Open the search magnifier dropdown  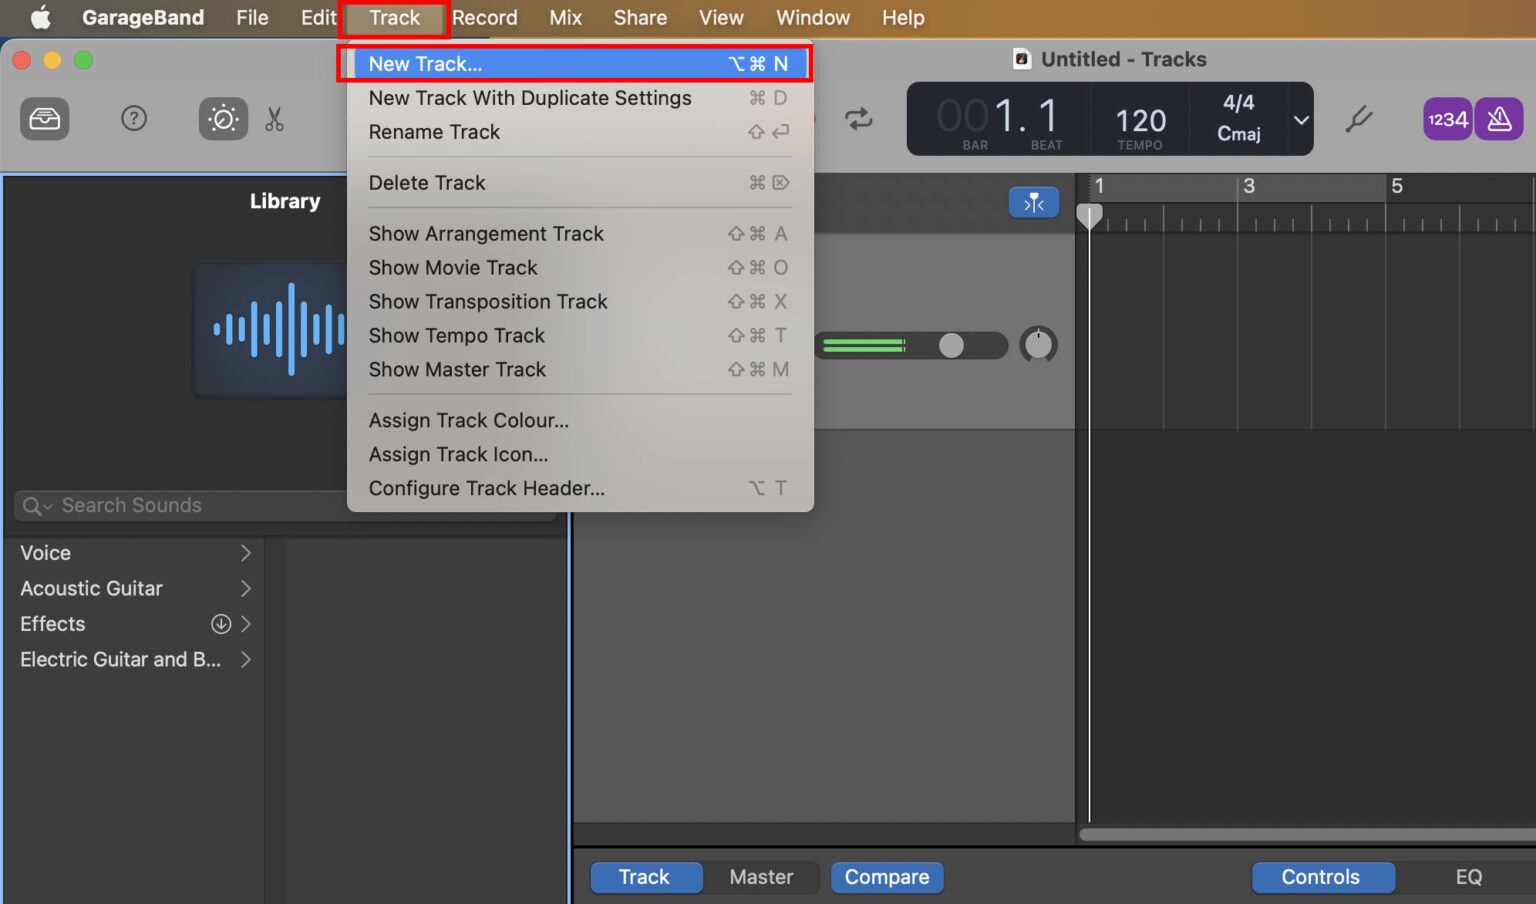pos(37,506)
